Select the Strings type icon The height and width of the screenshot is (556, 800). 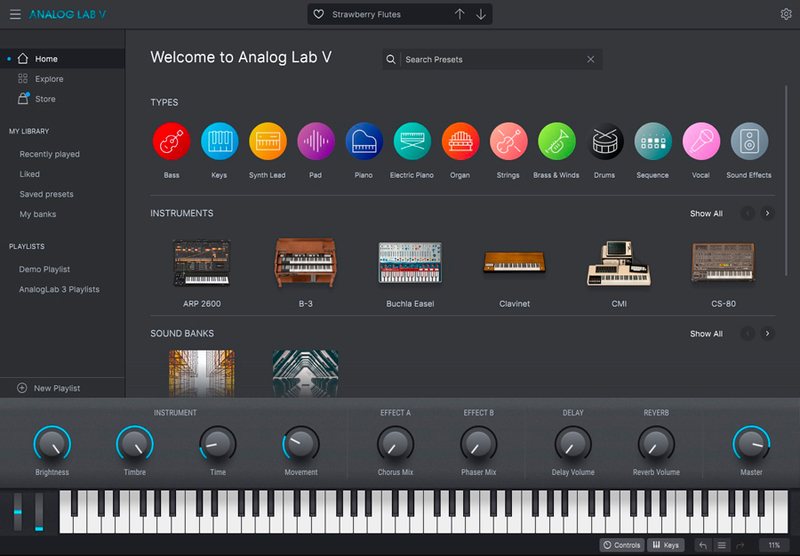(x=508, y=141)
